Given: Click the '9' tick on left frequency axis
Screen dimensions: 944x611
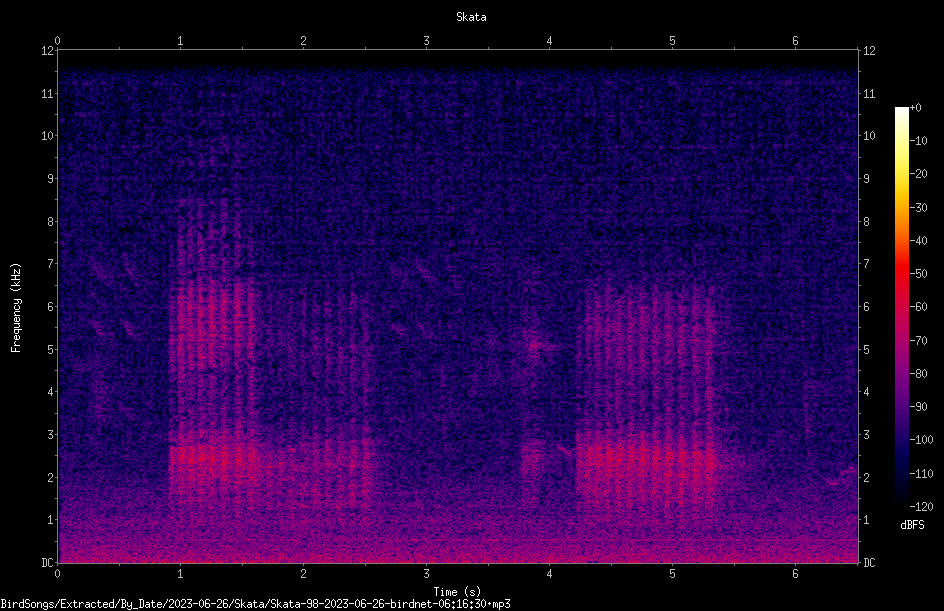Looking at the screenshot, I should click(x=51, y=179).
